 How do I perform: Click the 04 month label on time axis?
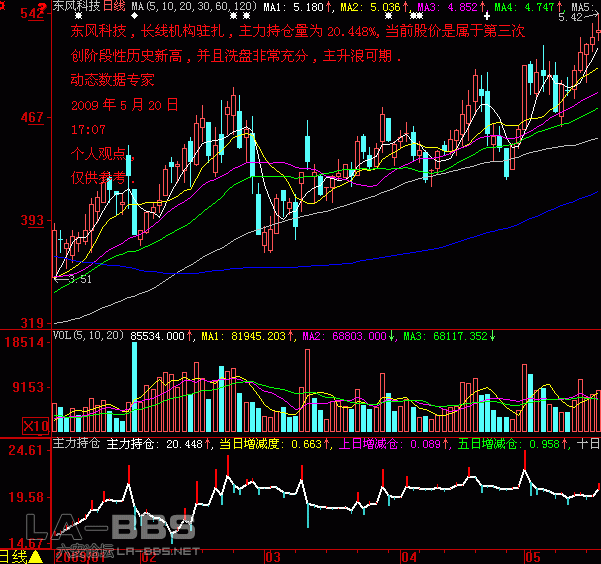tap(408, 555)
